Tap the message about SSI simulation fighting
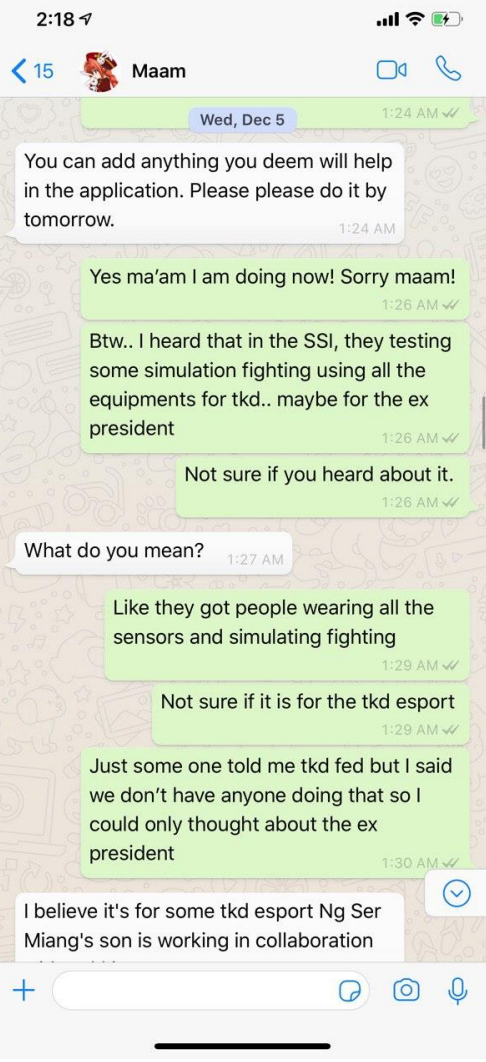 [275, 387]
